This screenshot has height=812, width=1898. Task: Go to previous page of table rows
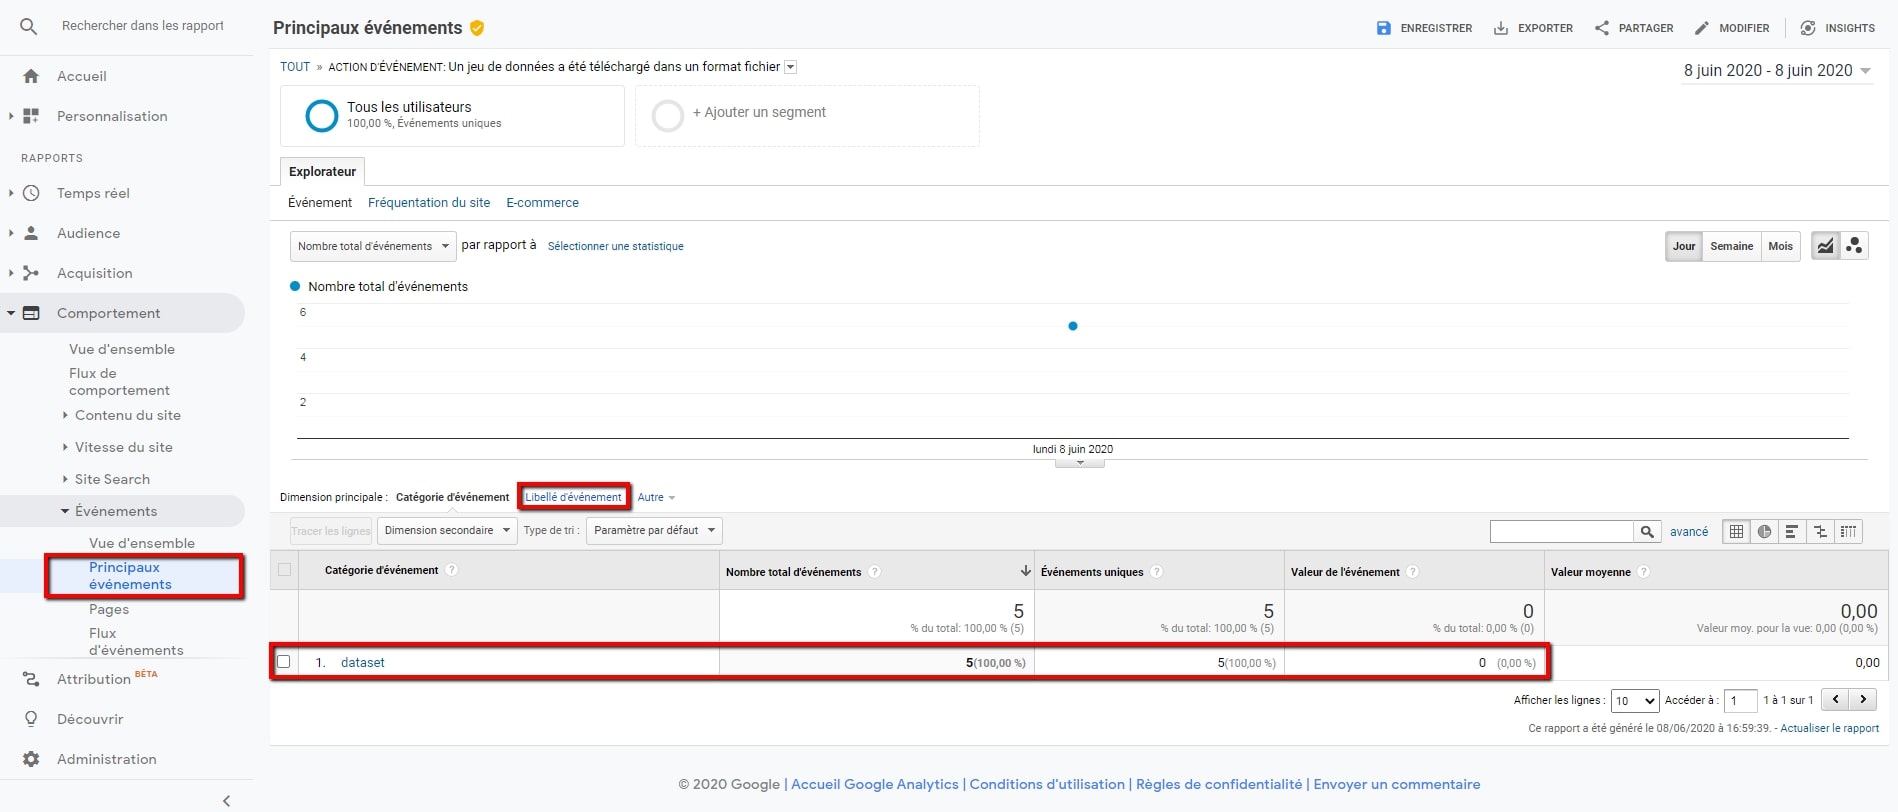click(1835, 700)
